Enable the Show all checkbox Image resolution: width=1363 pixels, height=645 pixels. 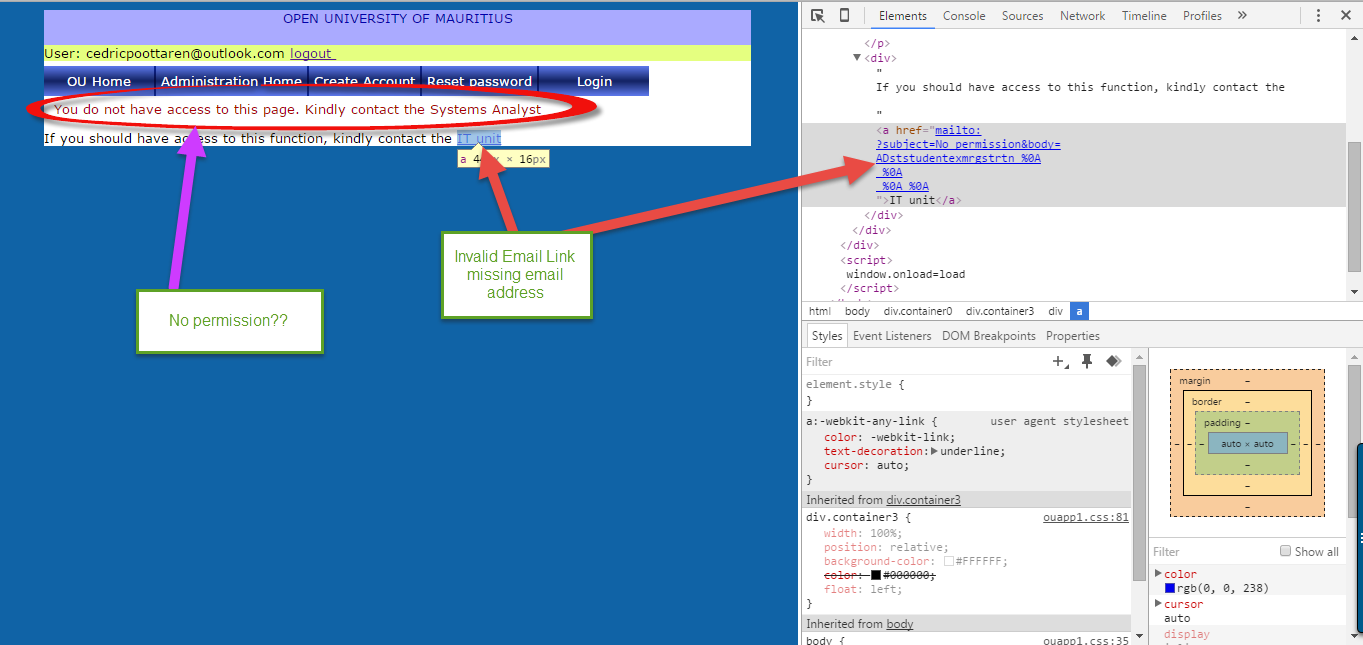pos(1286,551)
